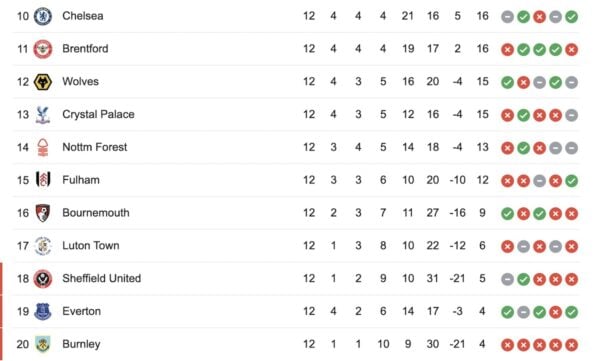Image resolution: width=600 pixels, height=361 pixels.
Task: Click the Chelsea club crest
Action: (43, 16)
